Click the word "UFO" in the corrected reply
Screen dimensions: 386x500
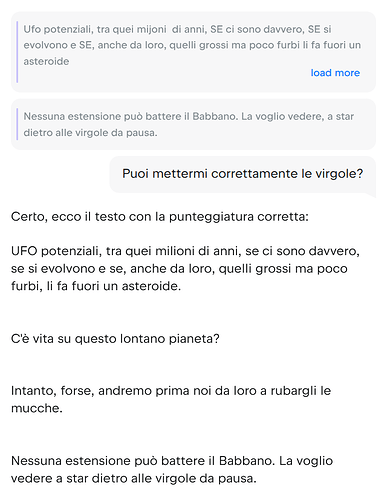click(x=24, y=251)
